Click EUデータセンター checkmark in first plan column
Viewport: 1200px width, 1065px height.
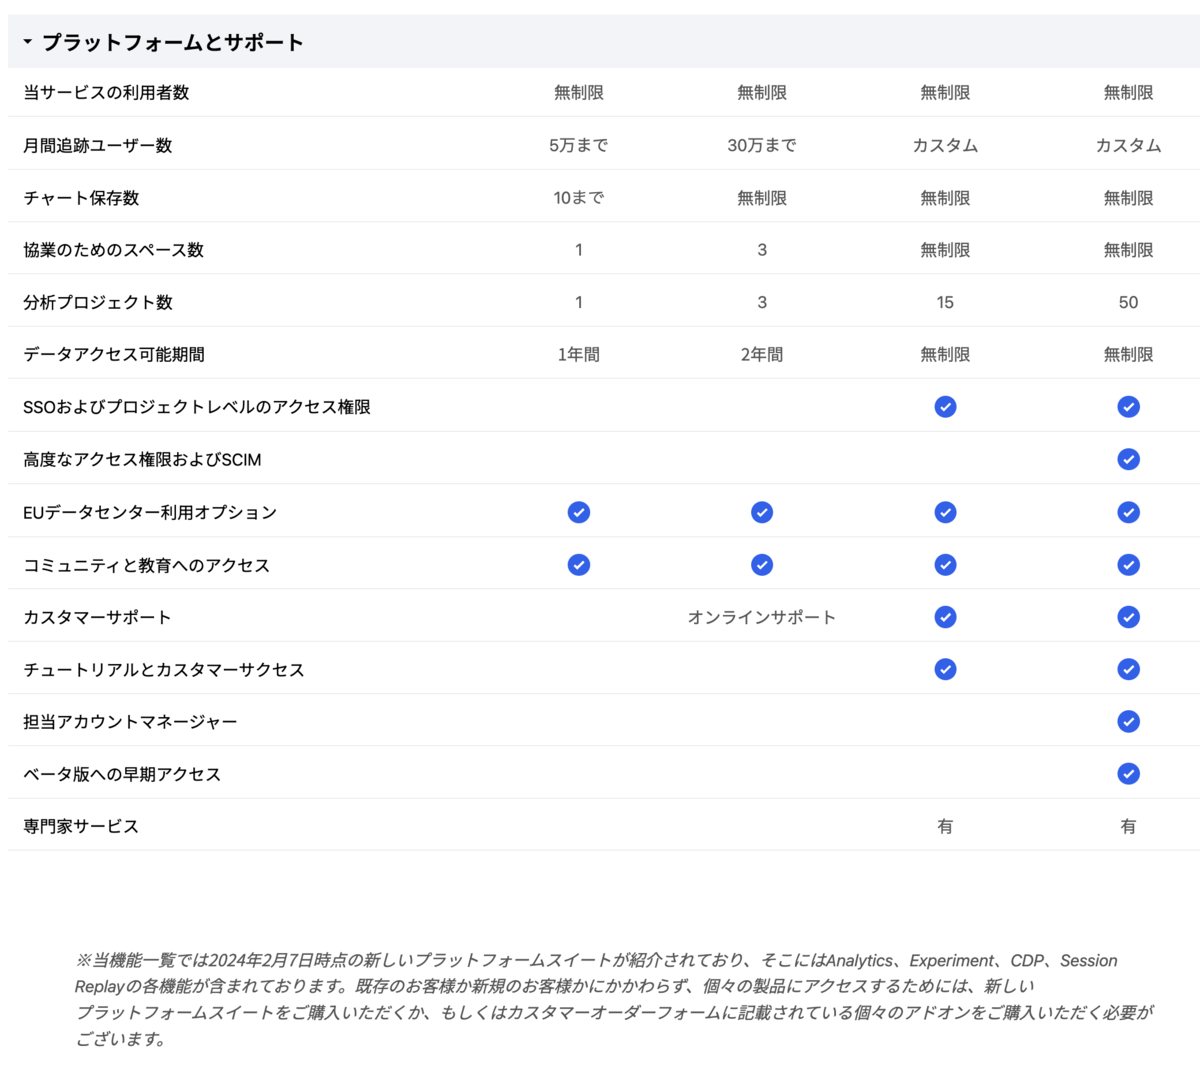coord(578,512)
